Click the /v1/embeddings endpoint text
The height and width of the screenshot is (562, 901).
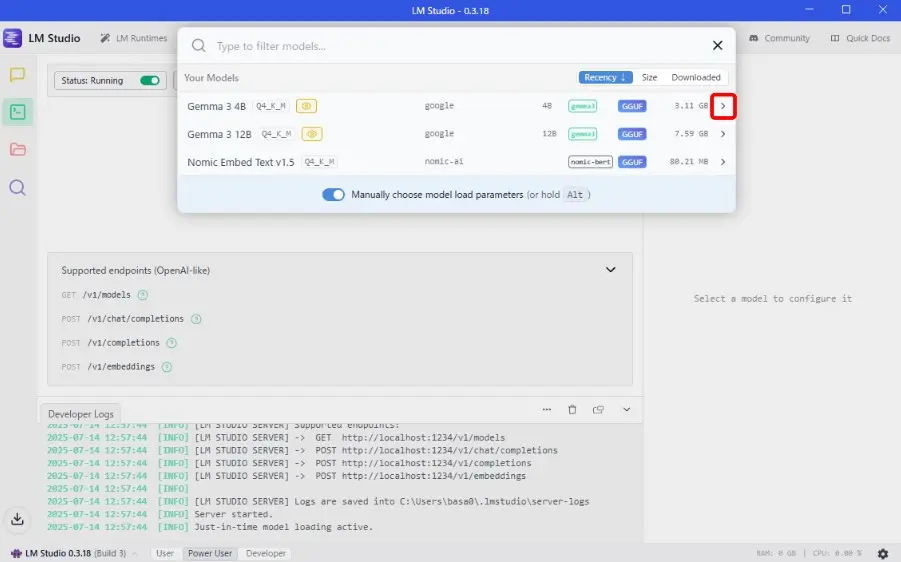tap(121, 367)
